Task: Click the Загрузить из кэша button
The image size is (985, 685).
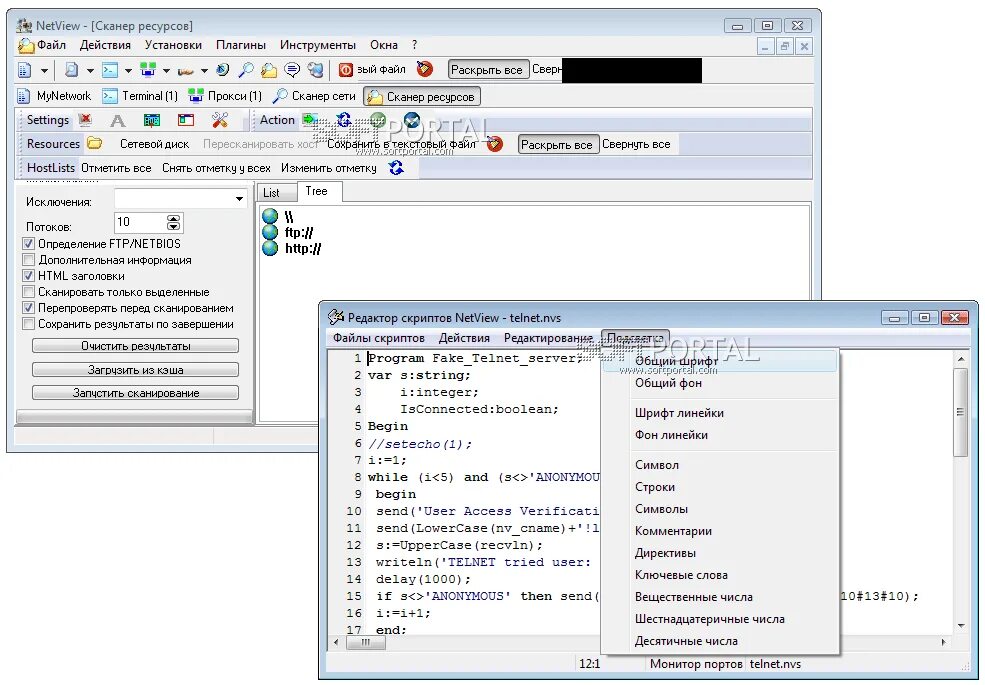Action: click(136, 370)
